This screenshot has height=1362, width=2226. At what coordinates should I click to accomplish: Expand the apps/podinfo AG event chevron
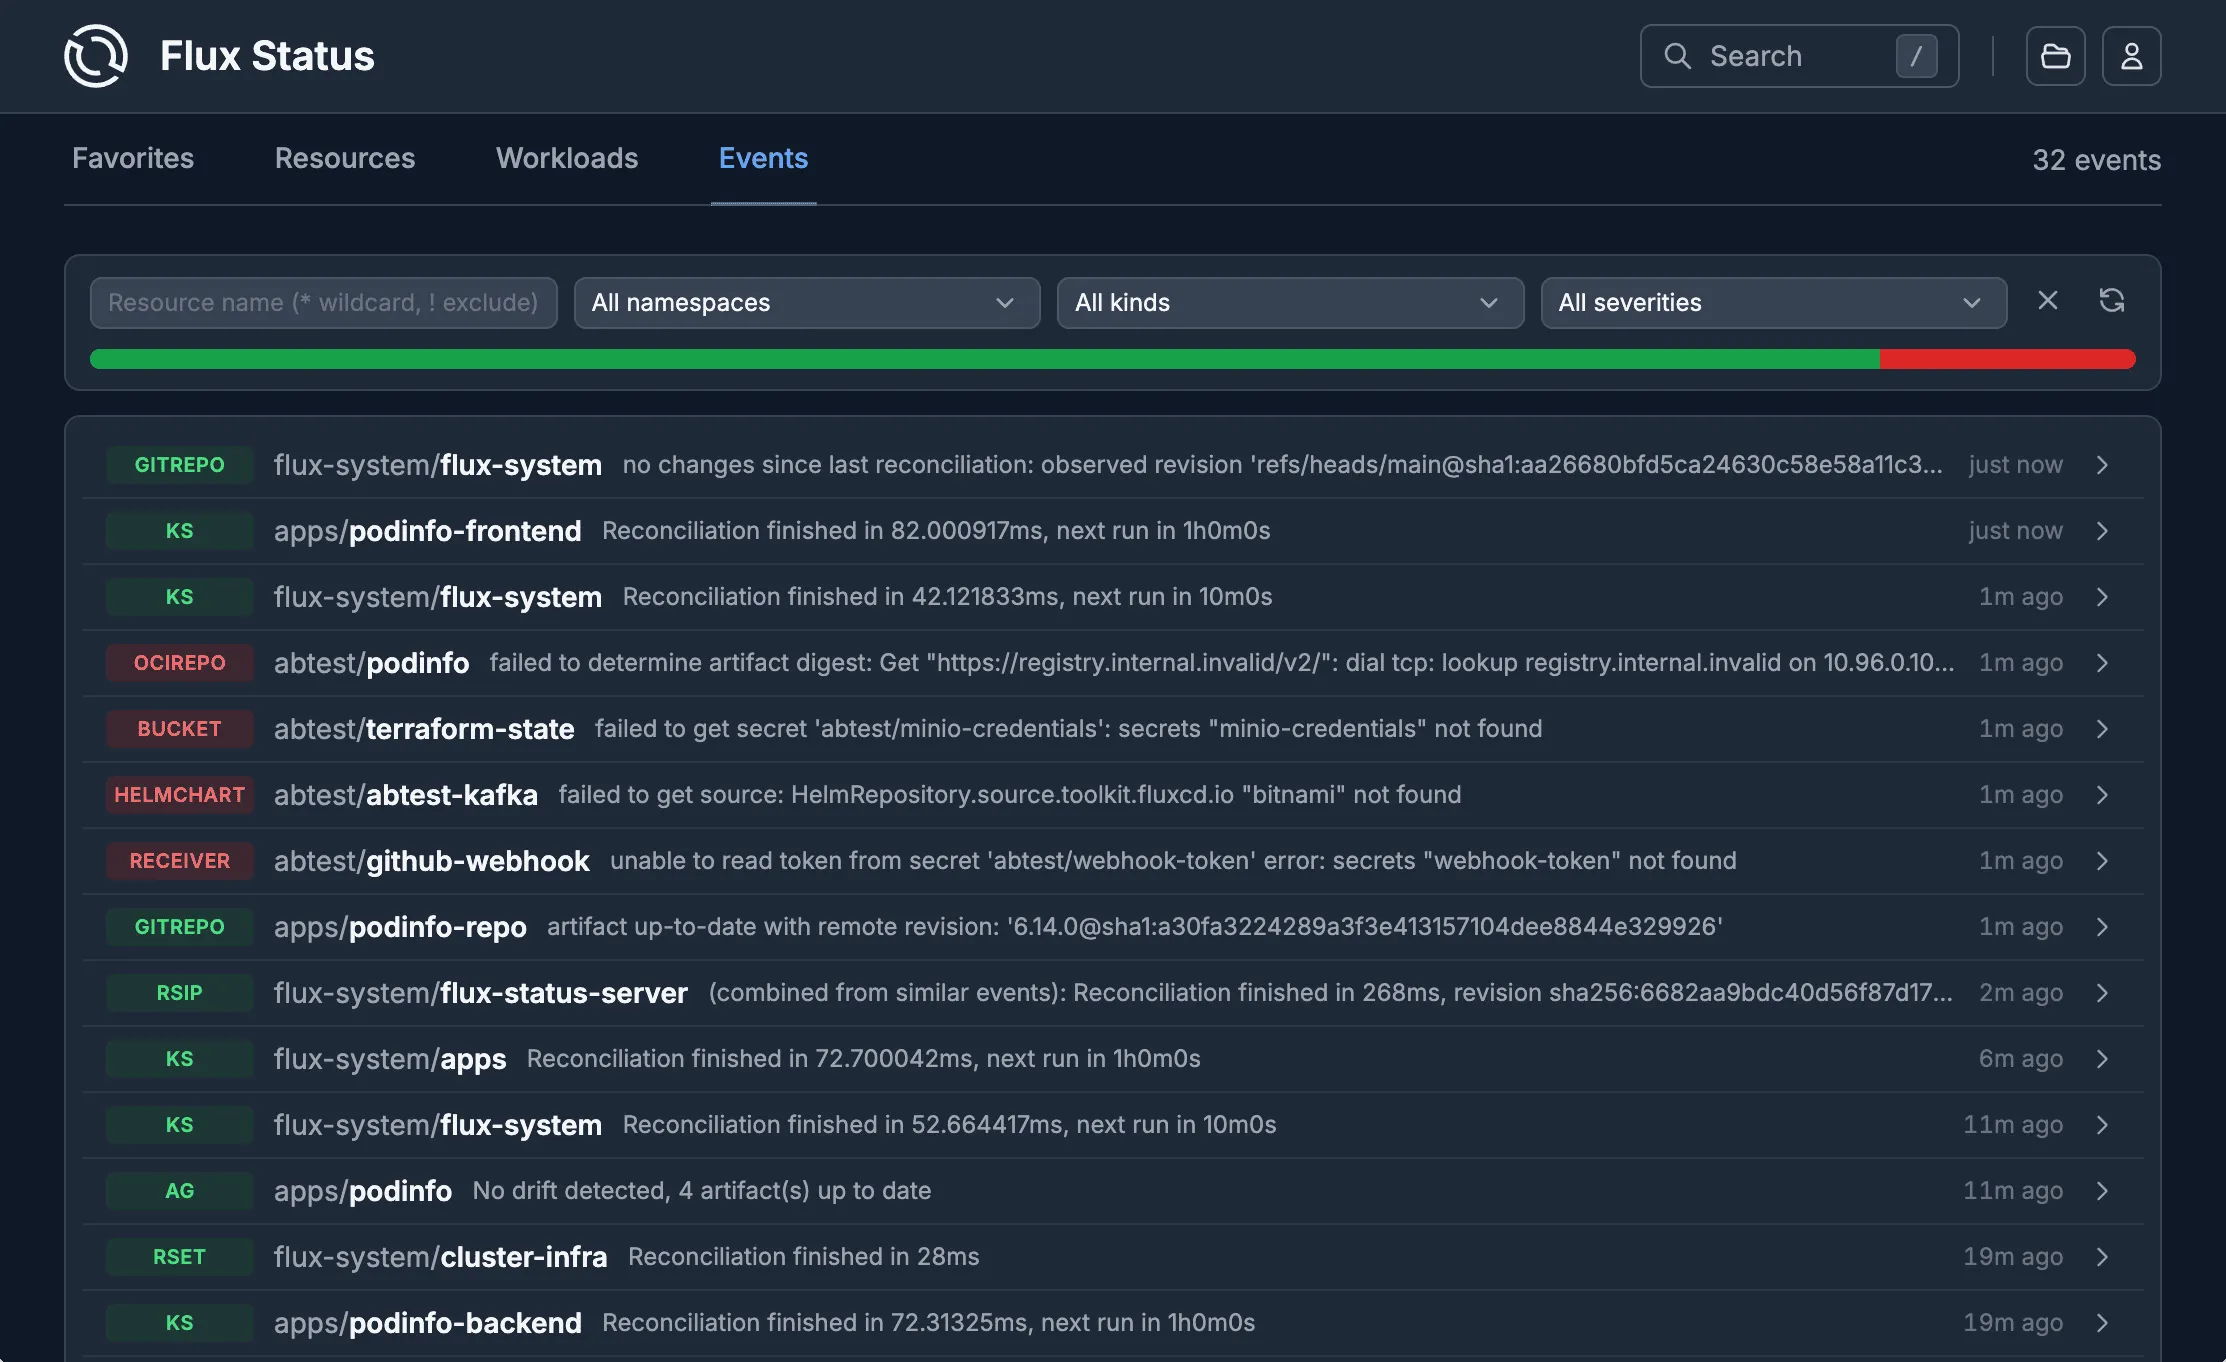(2101, 1191)
